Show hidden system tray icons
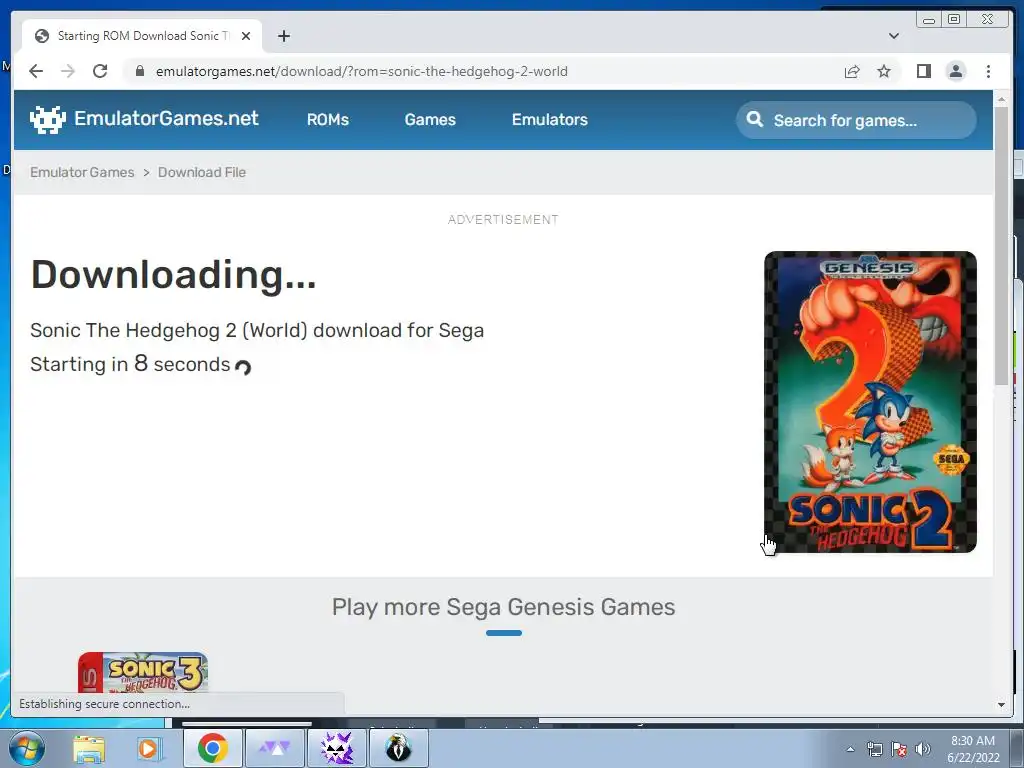Screen dimensions: 1024x768 [850, 749]
